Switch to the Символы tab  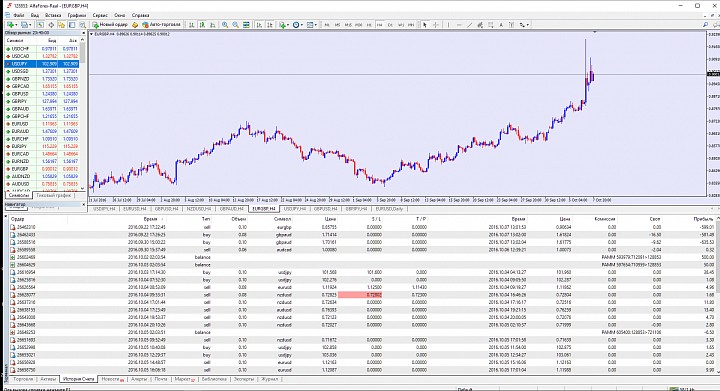[x=19, y=196]
